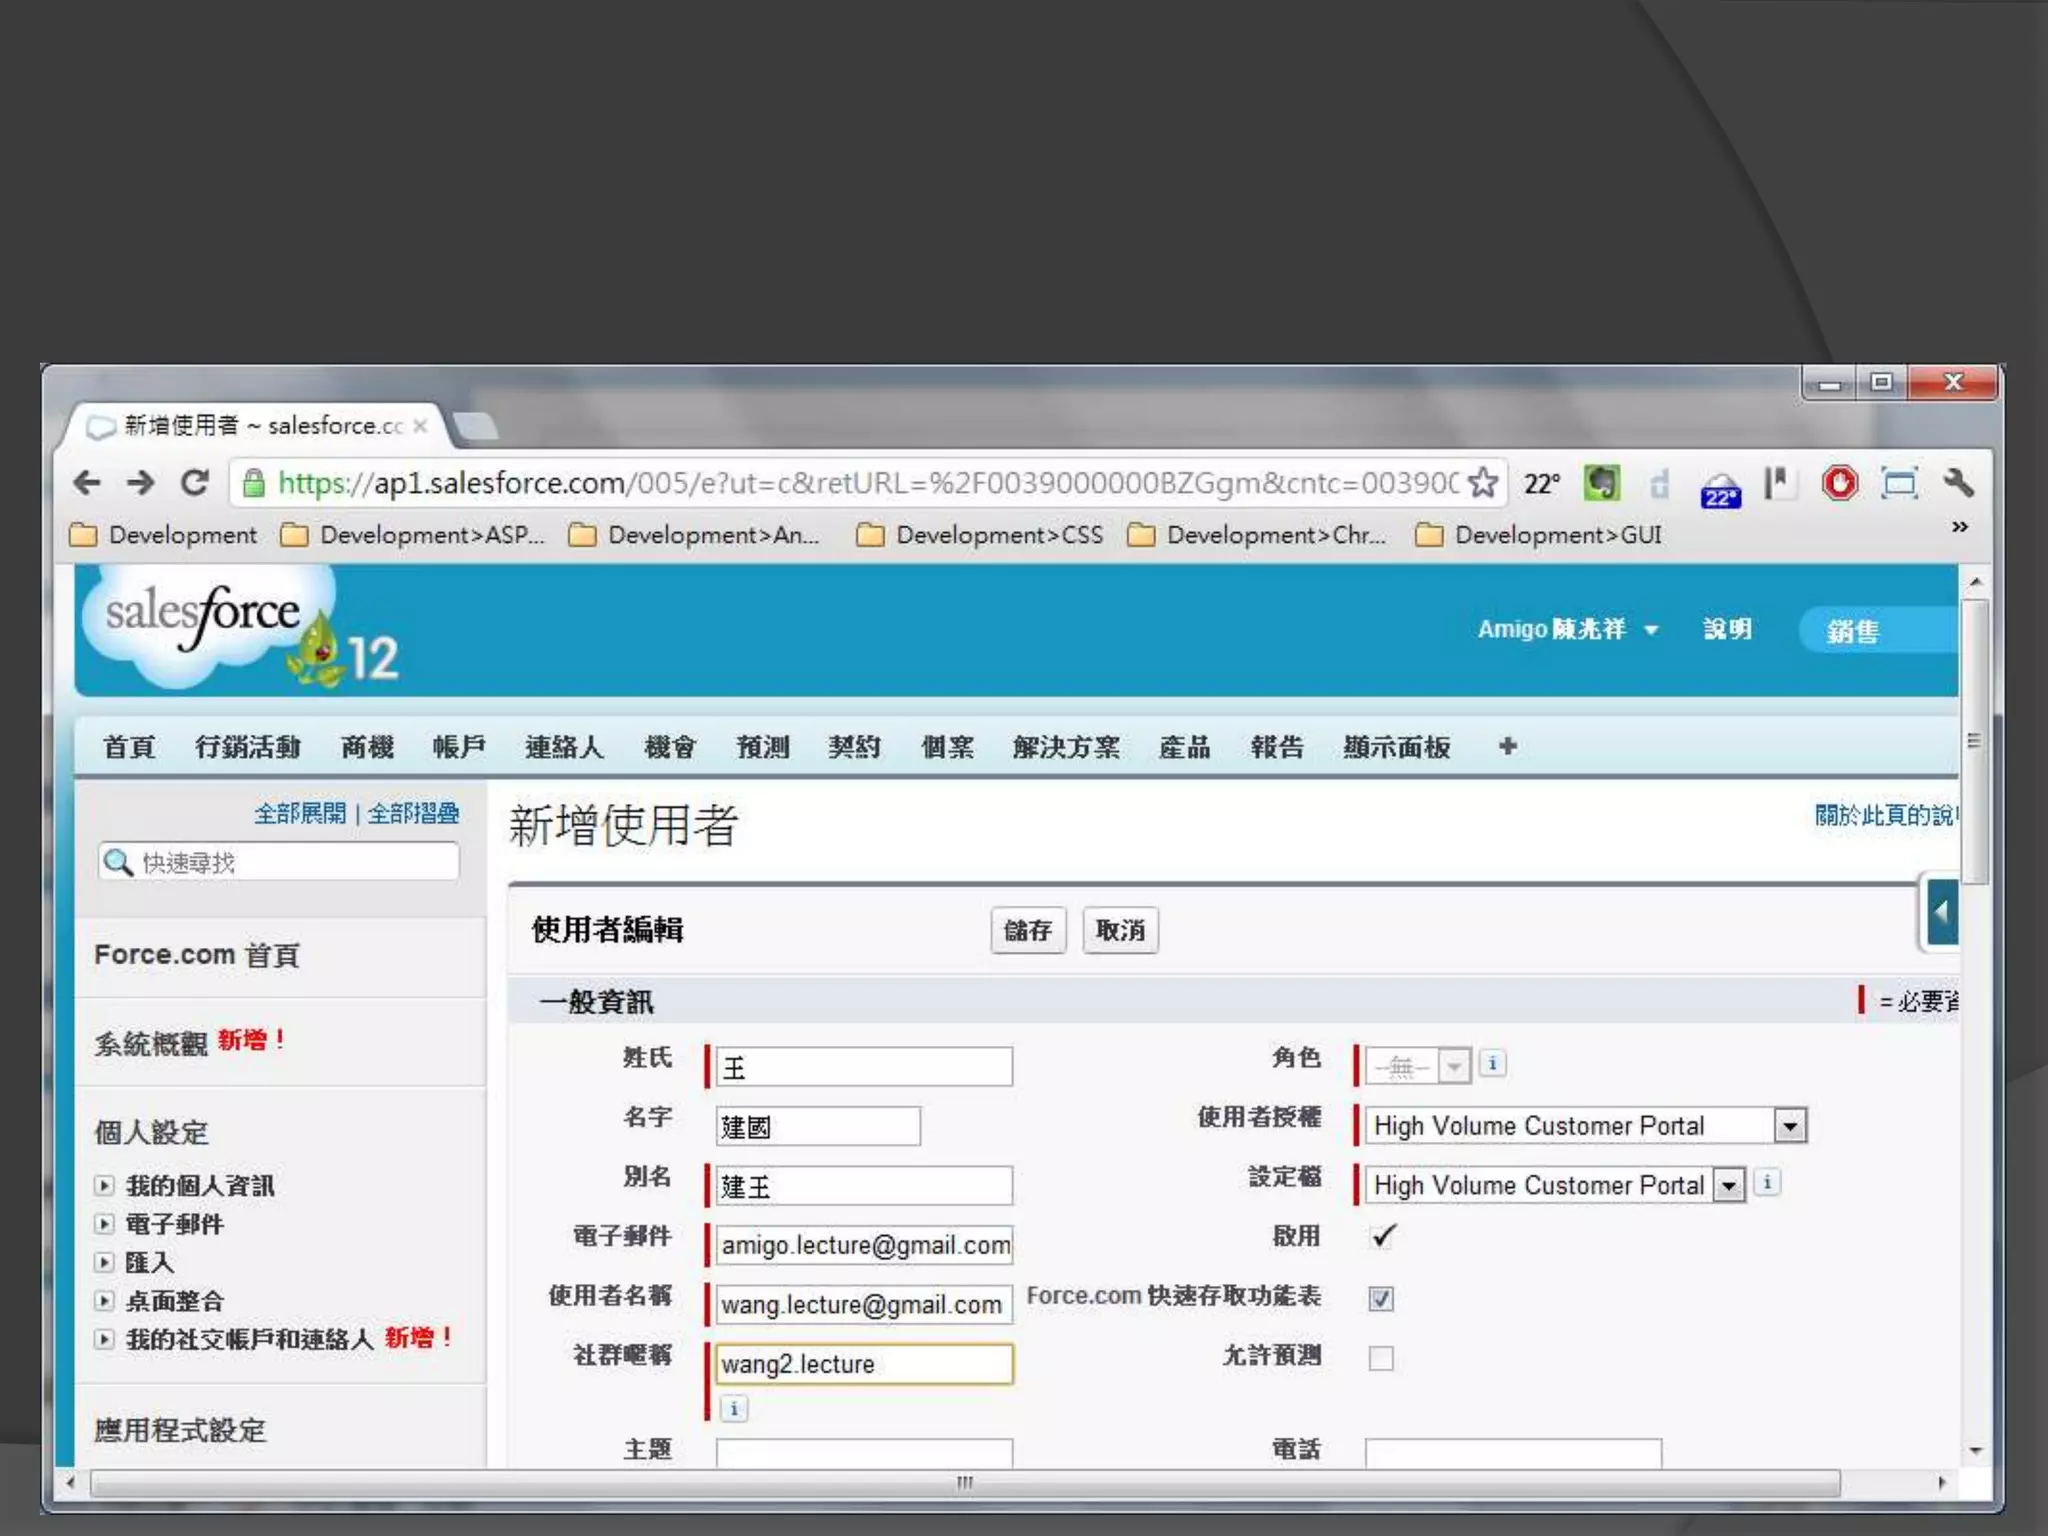Screen dimensions: 2048x1536
Task: Add a tab with the plus icon
Action: (x=1508, y=746)
